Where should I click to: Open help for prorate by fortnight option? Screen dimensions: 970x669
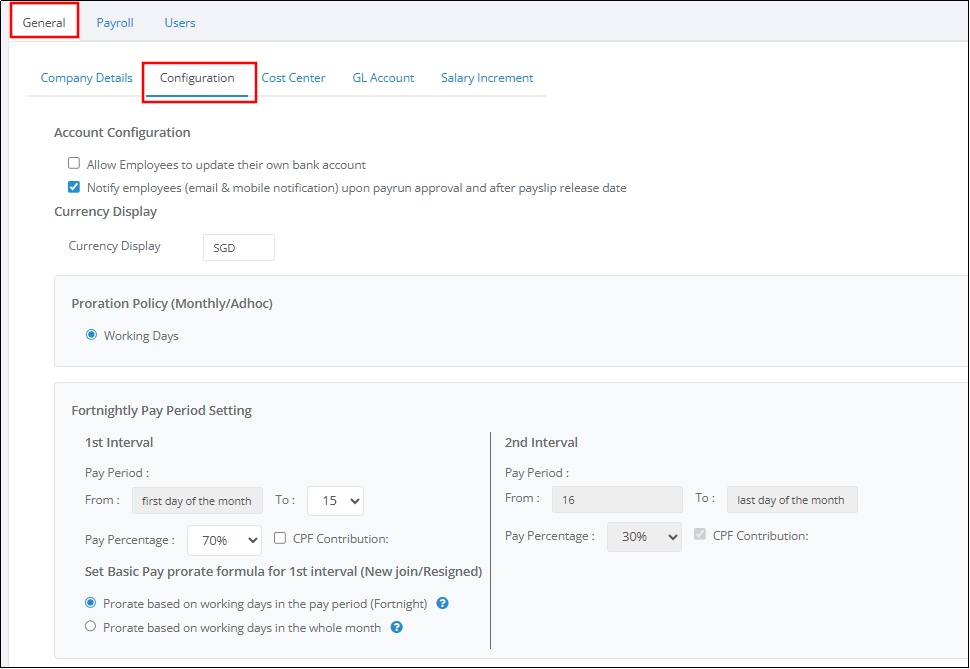coord(442,603)
